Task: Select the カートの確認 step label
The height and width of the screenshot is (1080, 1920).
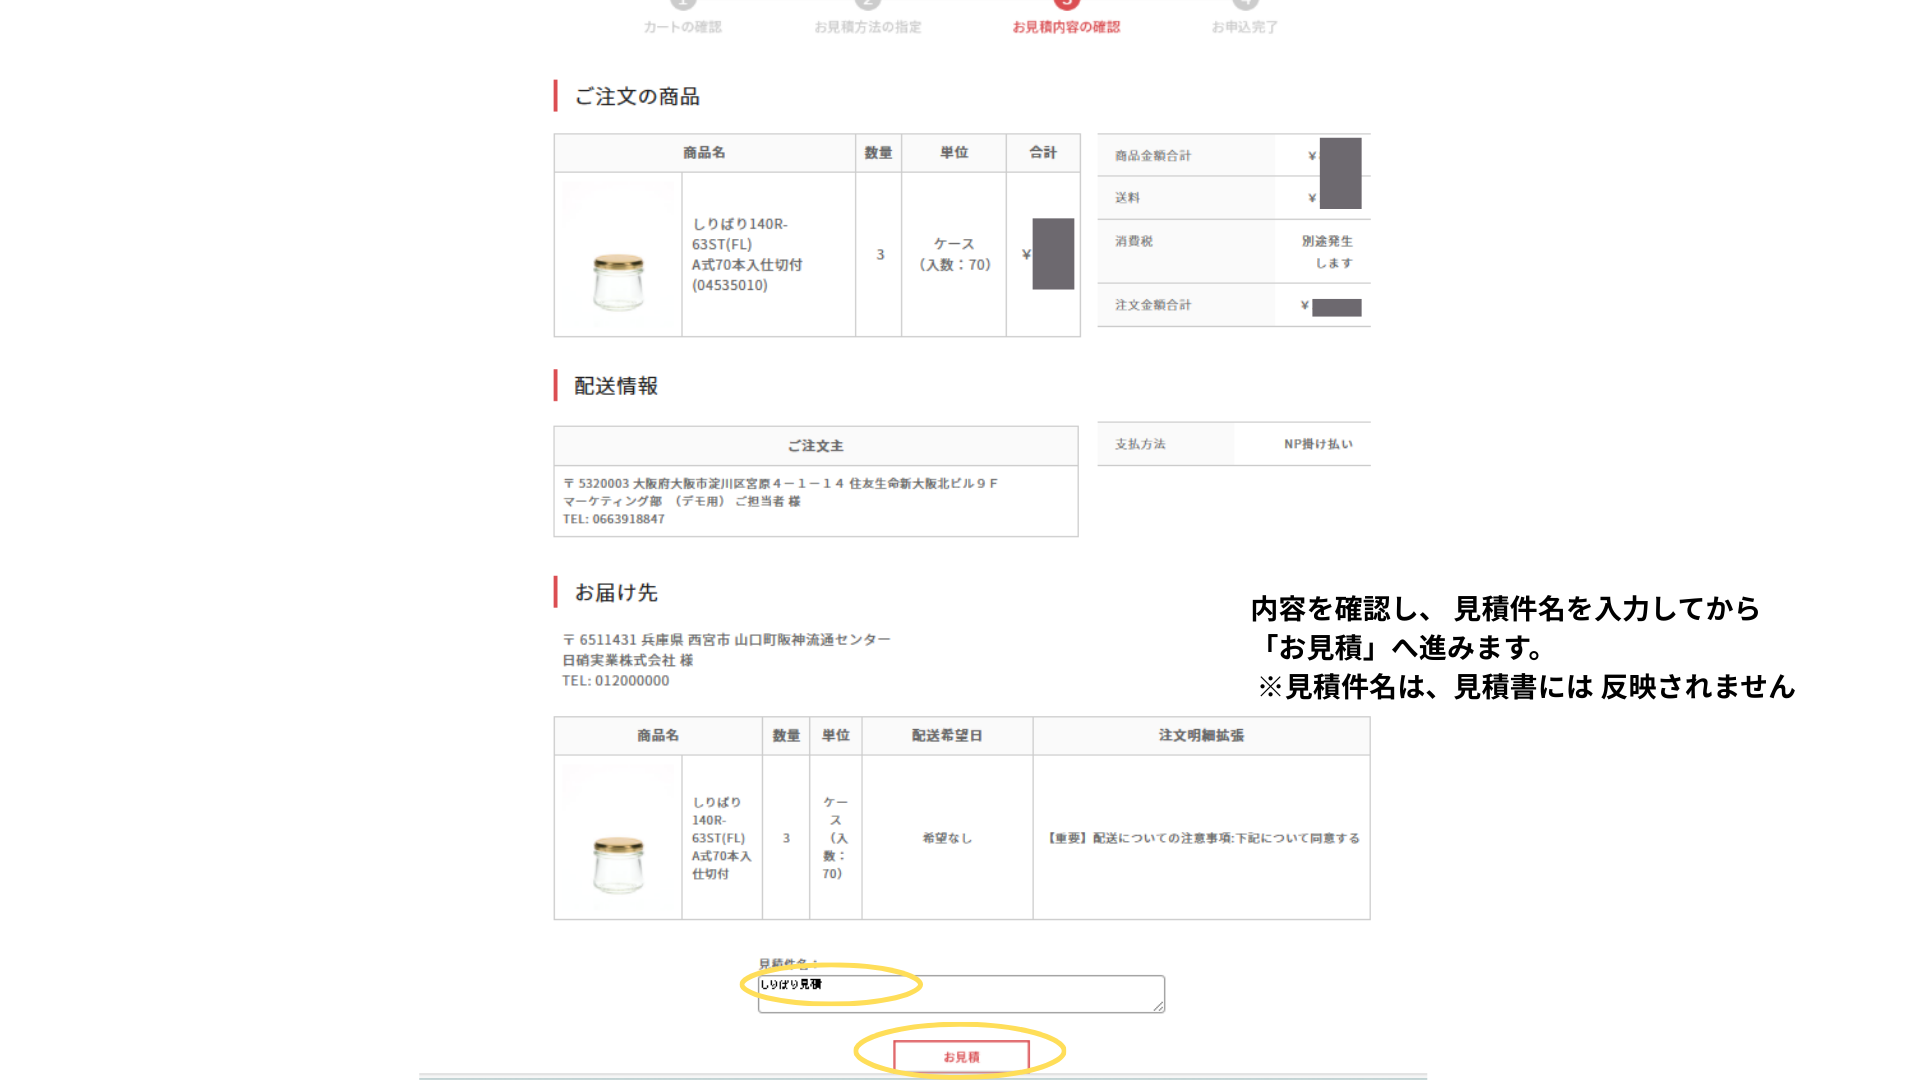Action: tap(682, 27)
